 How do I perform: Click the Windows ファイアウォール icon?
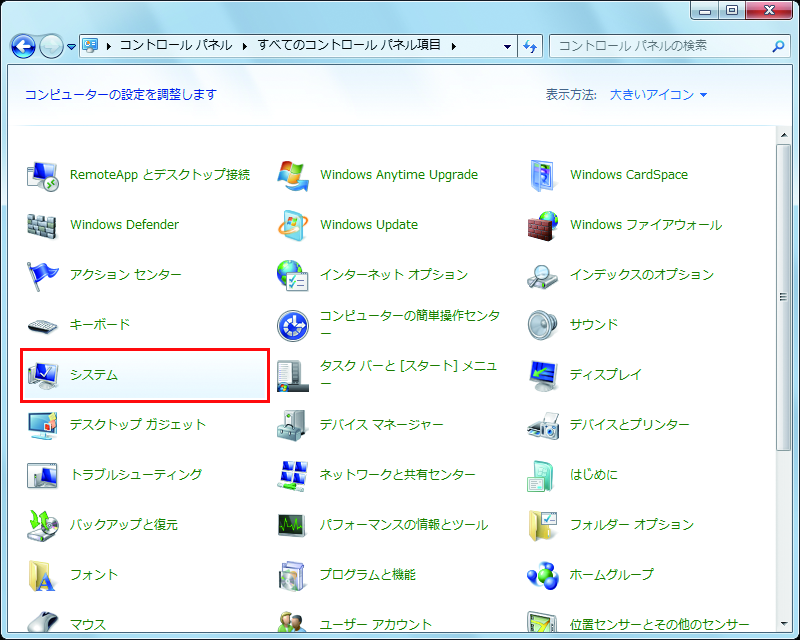tap(543, 225)
